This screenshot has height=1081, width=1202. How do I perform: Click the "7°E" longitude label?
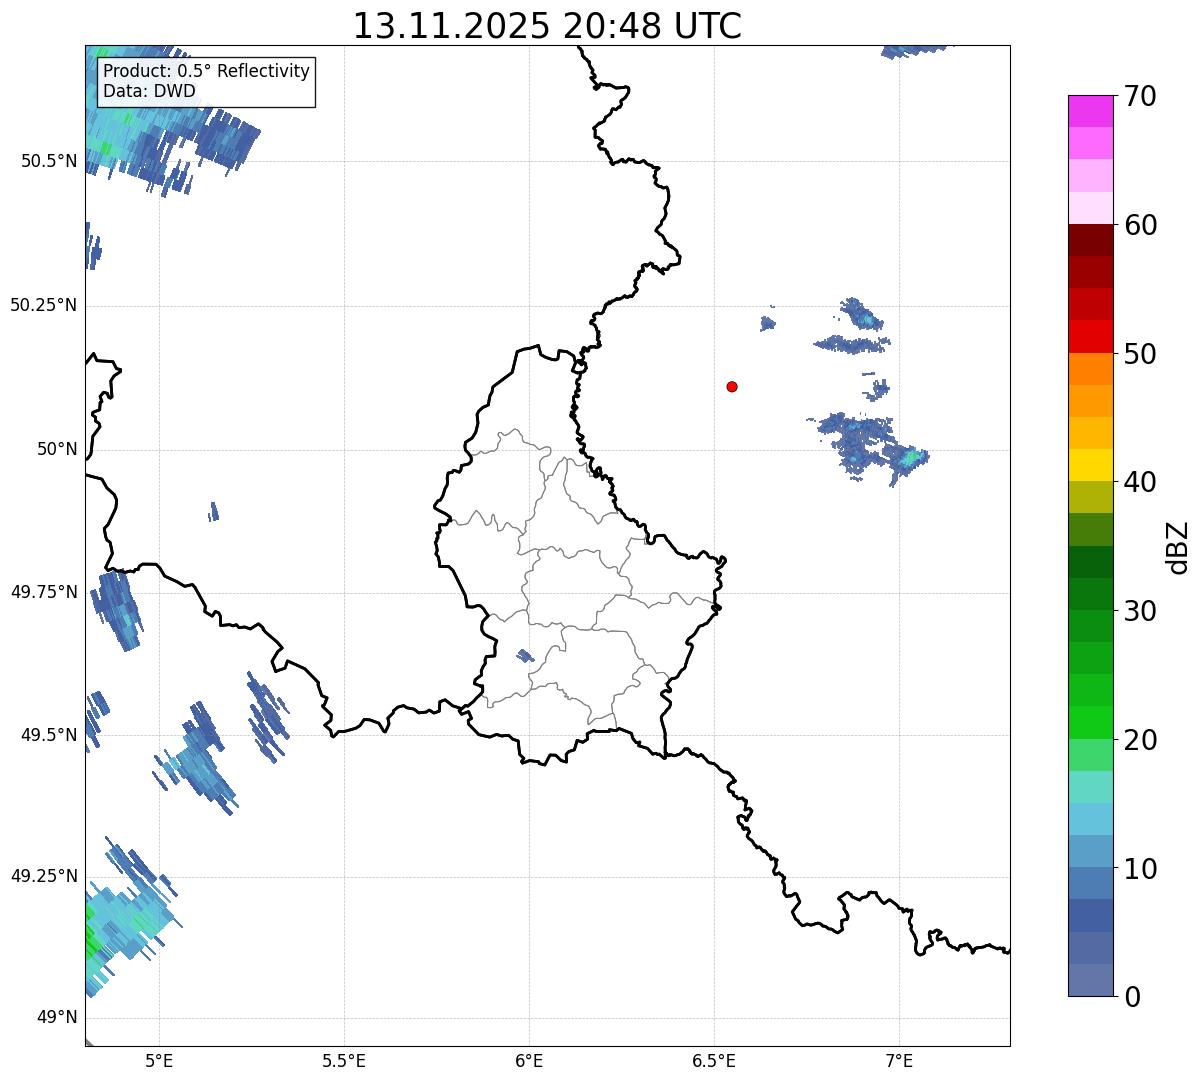899,1060
